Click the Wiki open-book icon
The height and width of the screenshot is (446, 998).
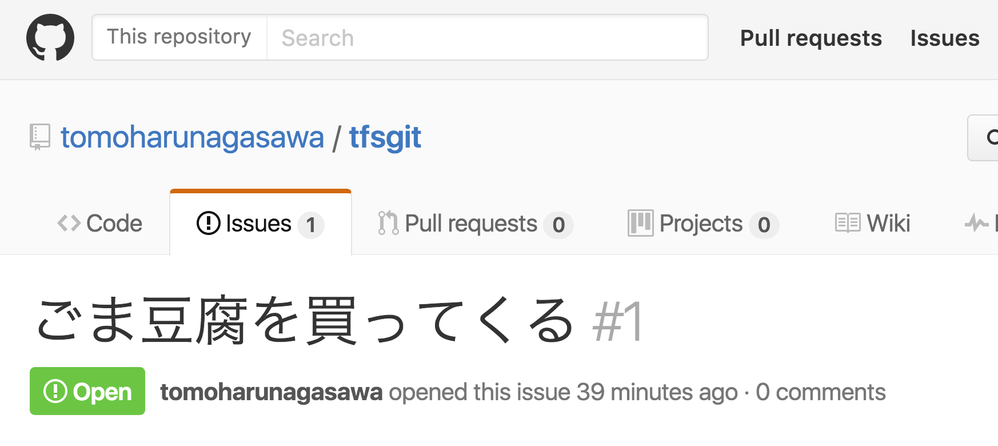tap(848, 223)
